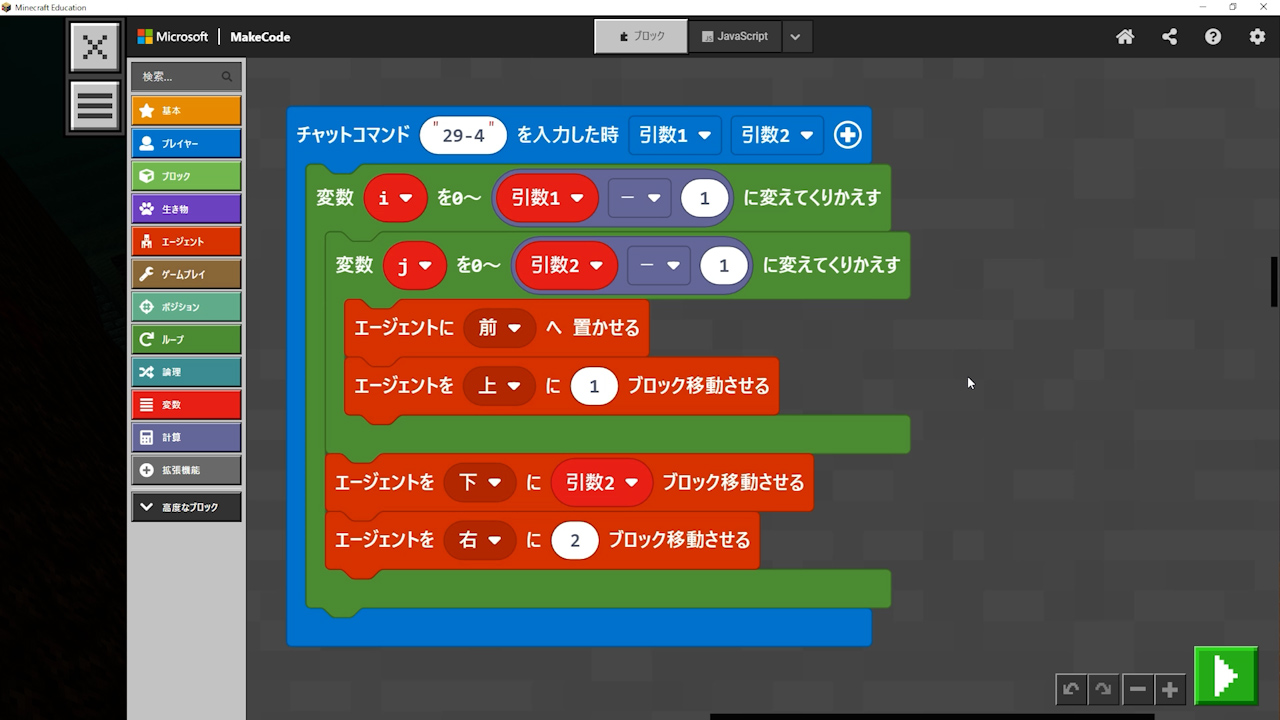Click the X close editor icon

click(x=95, y=47)
